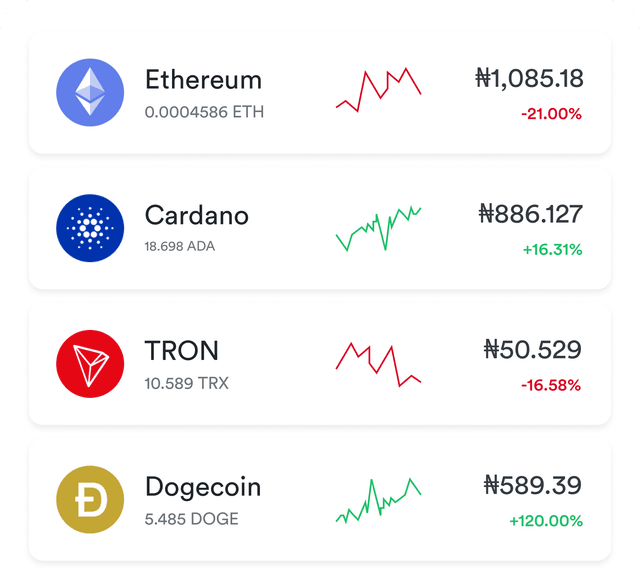Click the ₦1,085.18 Ethereum price

pyautogui.click(x=529, y=79)
